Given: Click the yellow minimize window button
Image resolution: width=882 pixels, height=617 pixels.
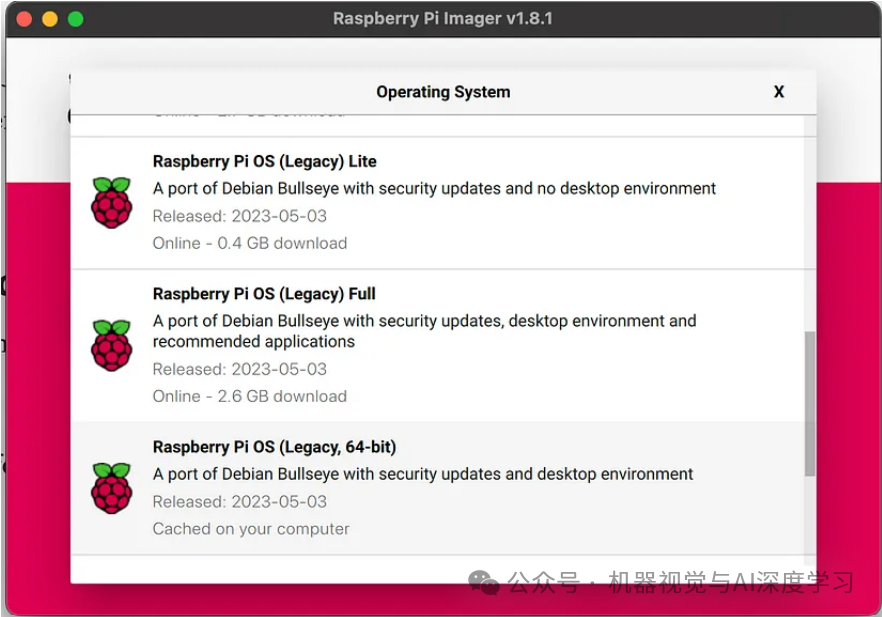Looking at the screenshot, I should tap(50, 19).
